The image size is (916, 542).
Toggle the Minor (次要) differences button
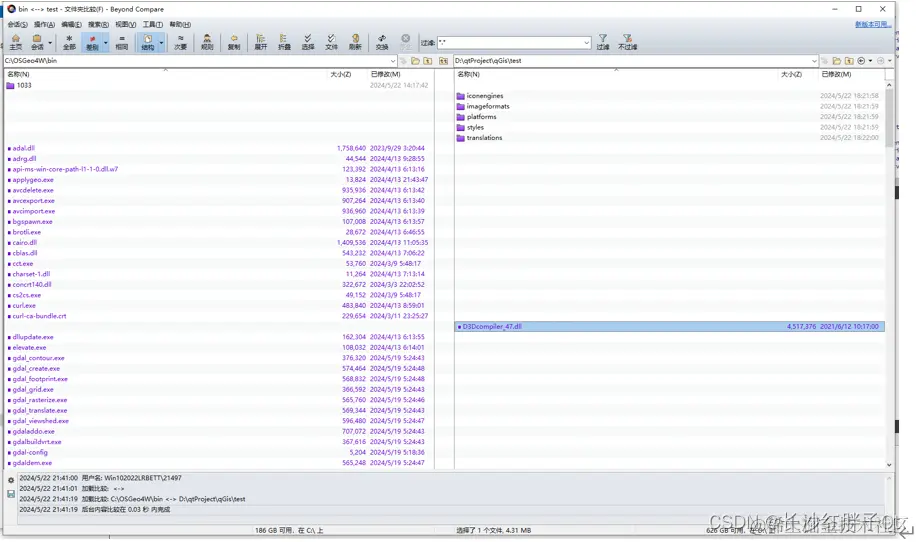[181, 42]
